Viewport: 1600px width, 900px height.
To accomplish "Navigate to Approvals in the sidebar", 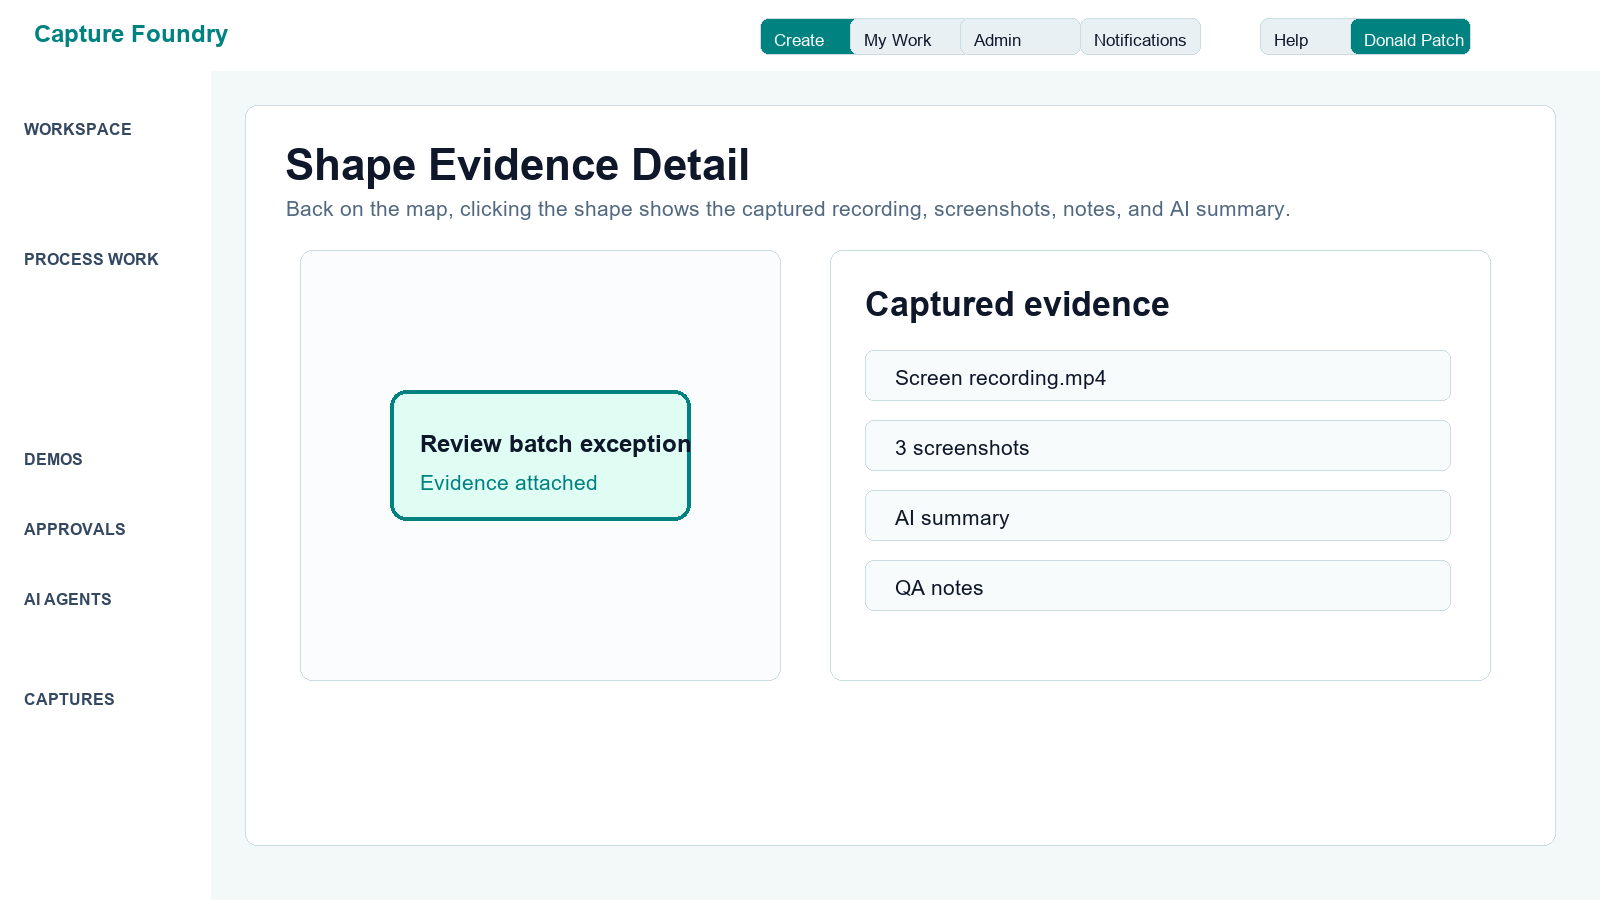I will click(75, 529).
